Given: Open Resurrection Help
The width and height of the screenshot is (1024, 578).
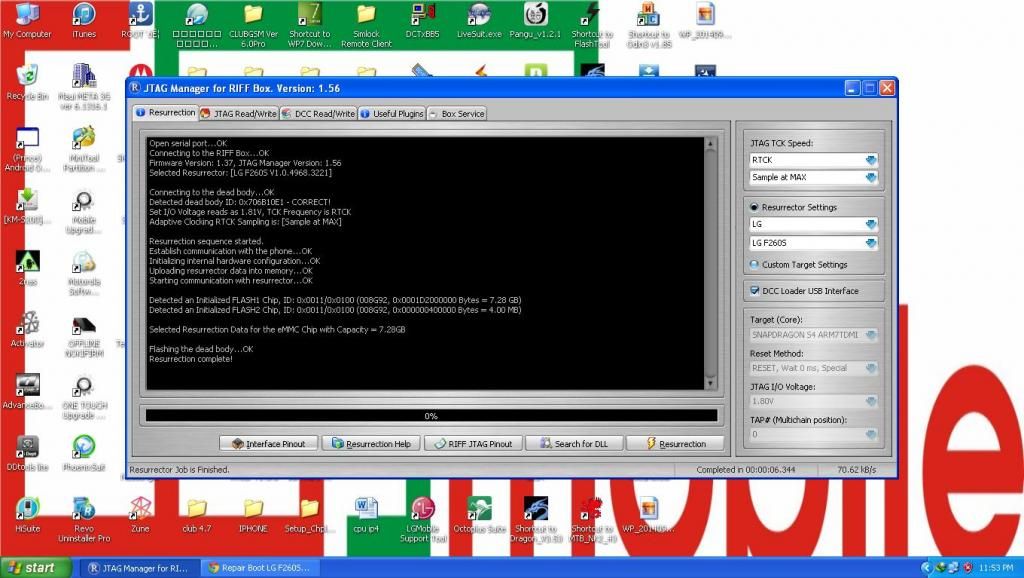Looking at the screenshot, I should tap(371, 443).
